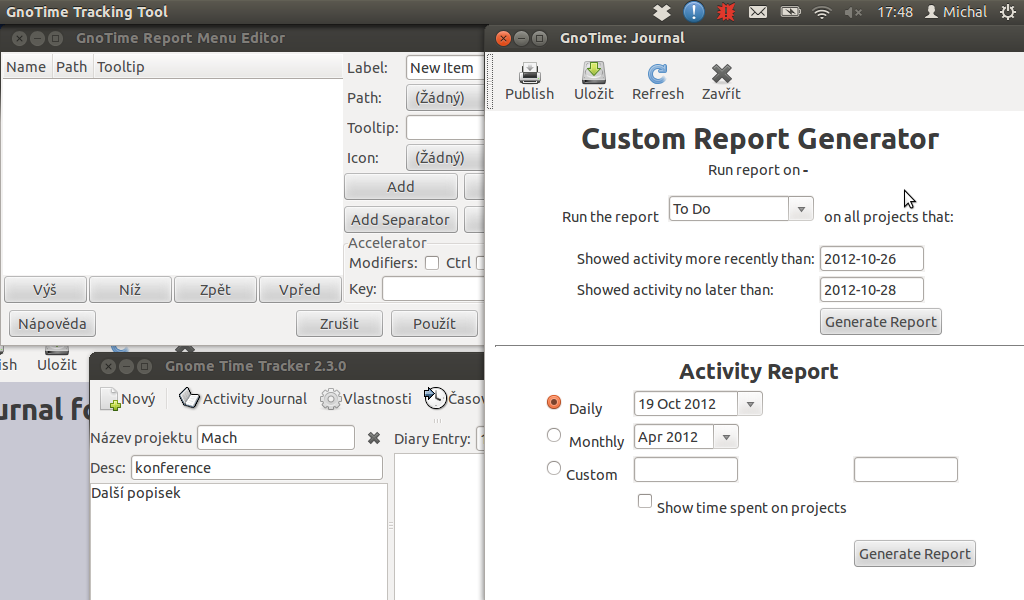Click the clock timer icon in Time Tracker

(x=435, y=398)
